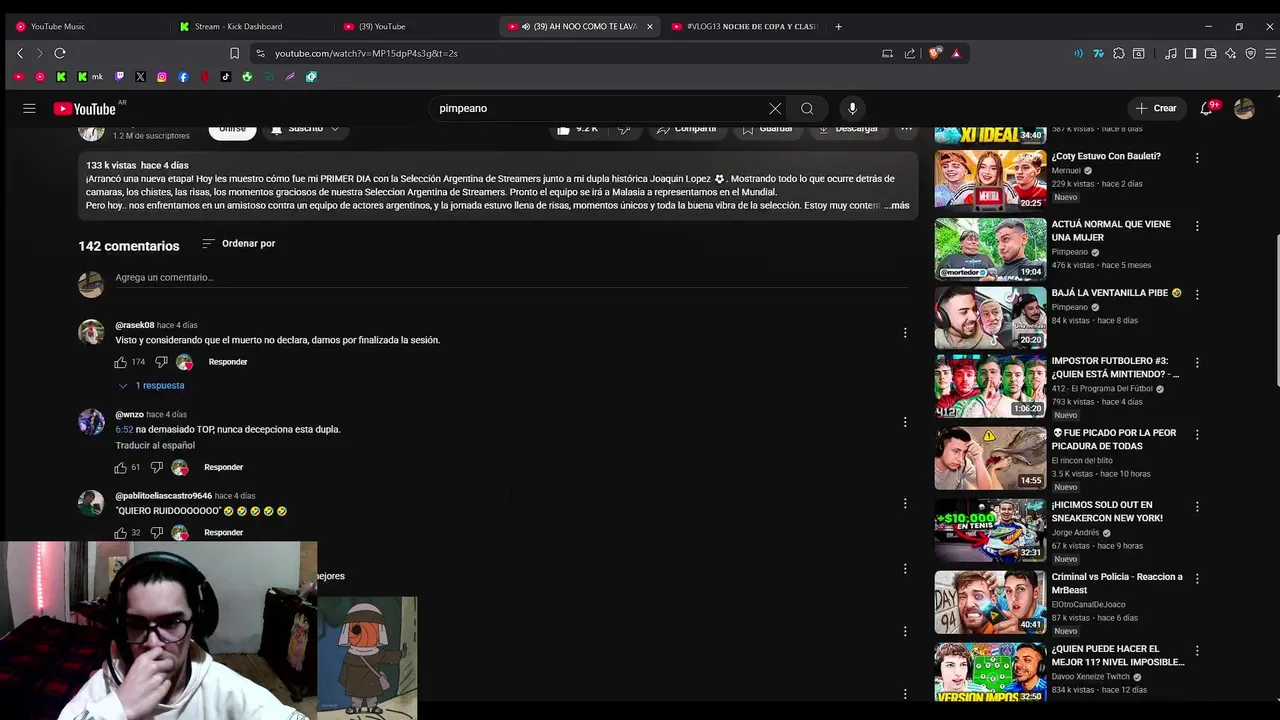Reply to @rasek08 via Responder
The width and height of the screenshot is (1280, 720).
pyautogui.click(x=228, y=362)
